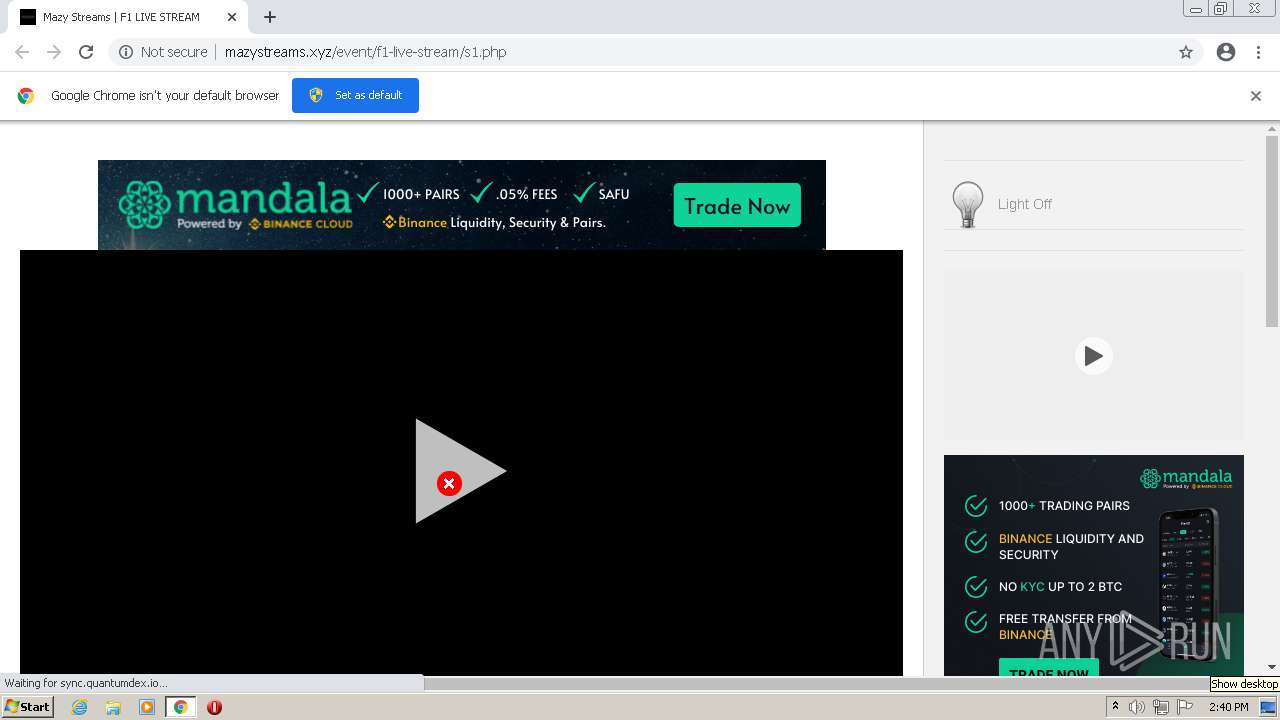Play the small sidebar video

point(1093,356)
